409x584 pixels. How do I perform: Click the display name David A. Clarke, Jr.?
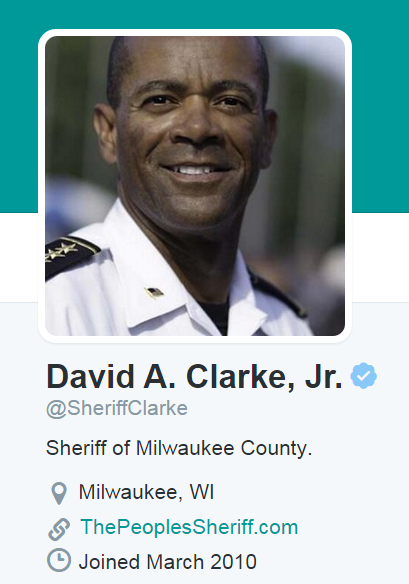tap(194, 377)
